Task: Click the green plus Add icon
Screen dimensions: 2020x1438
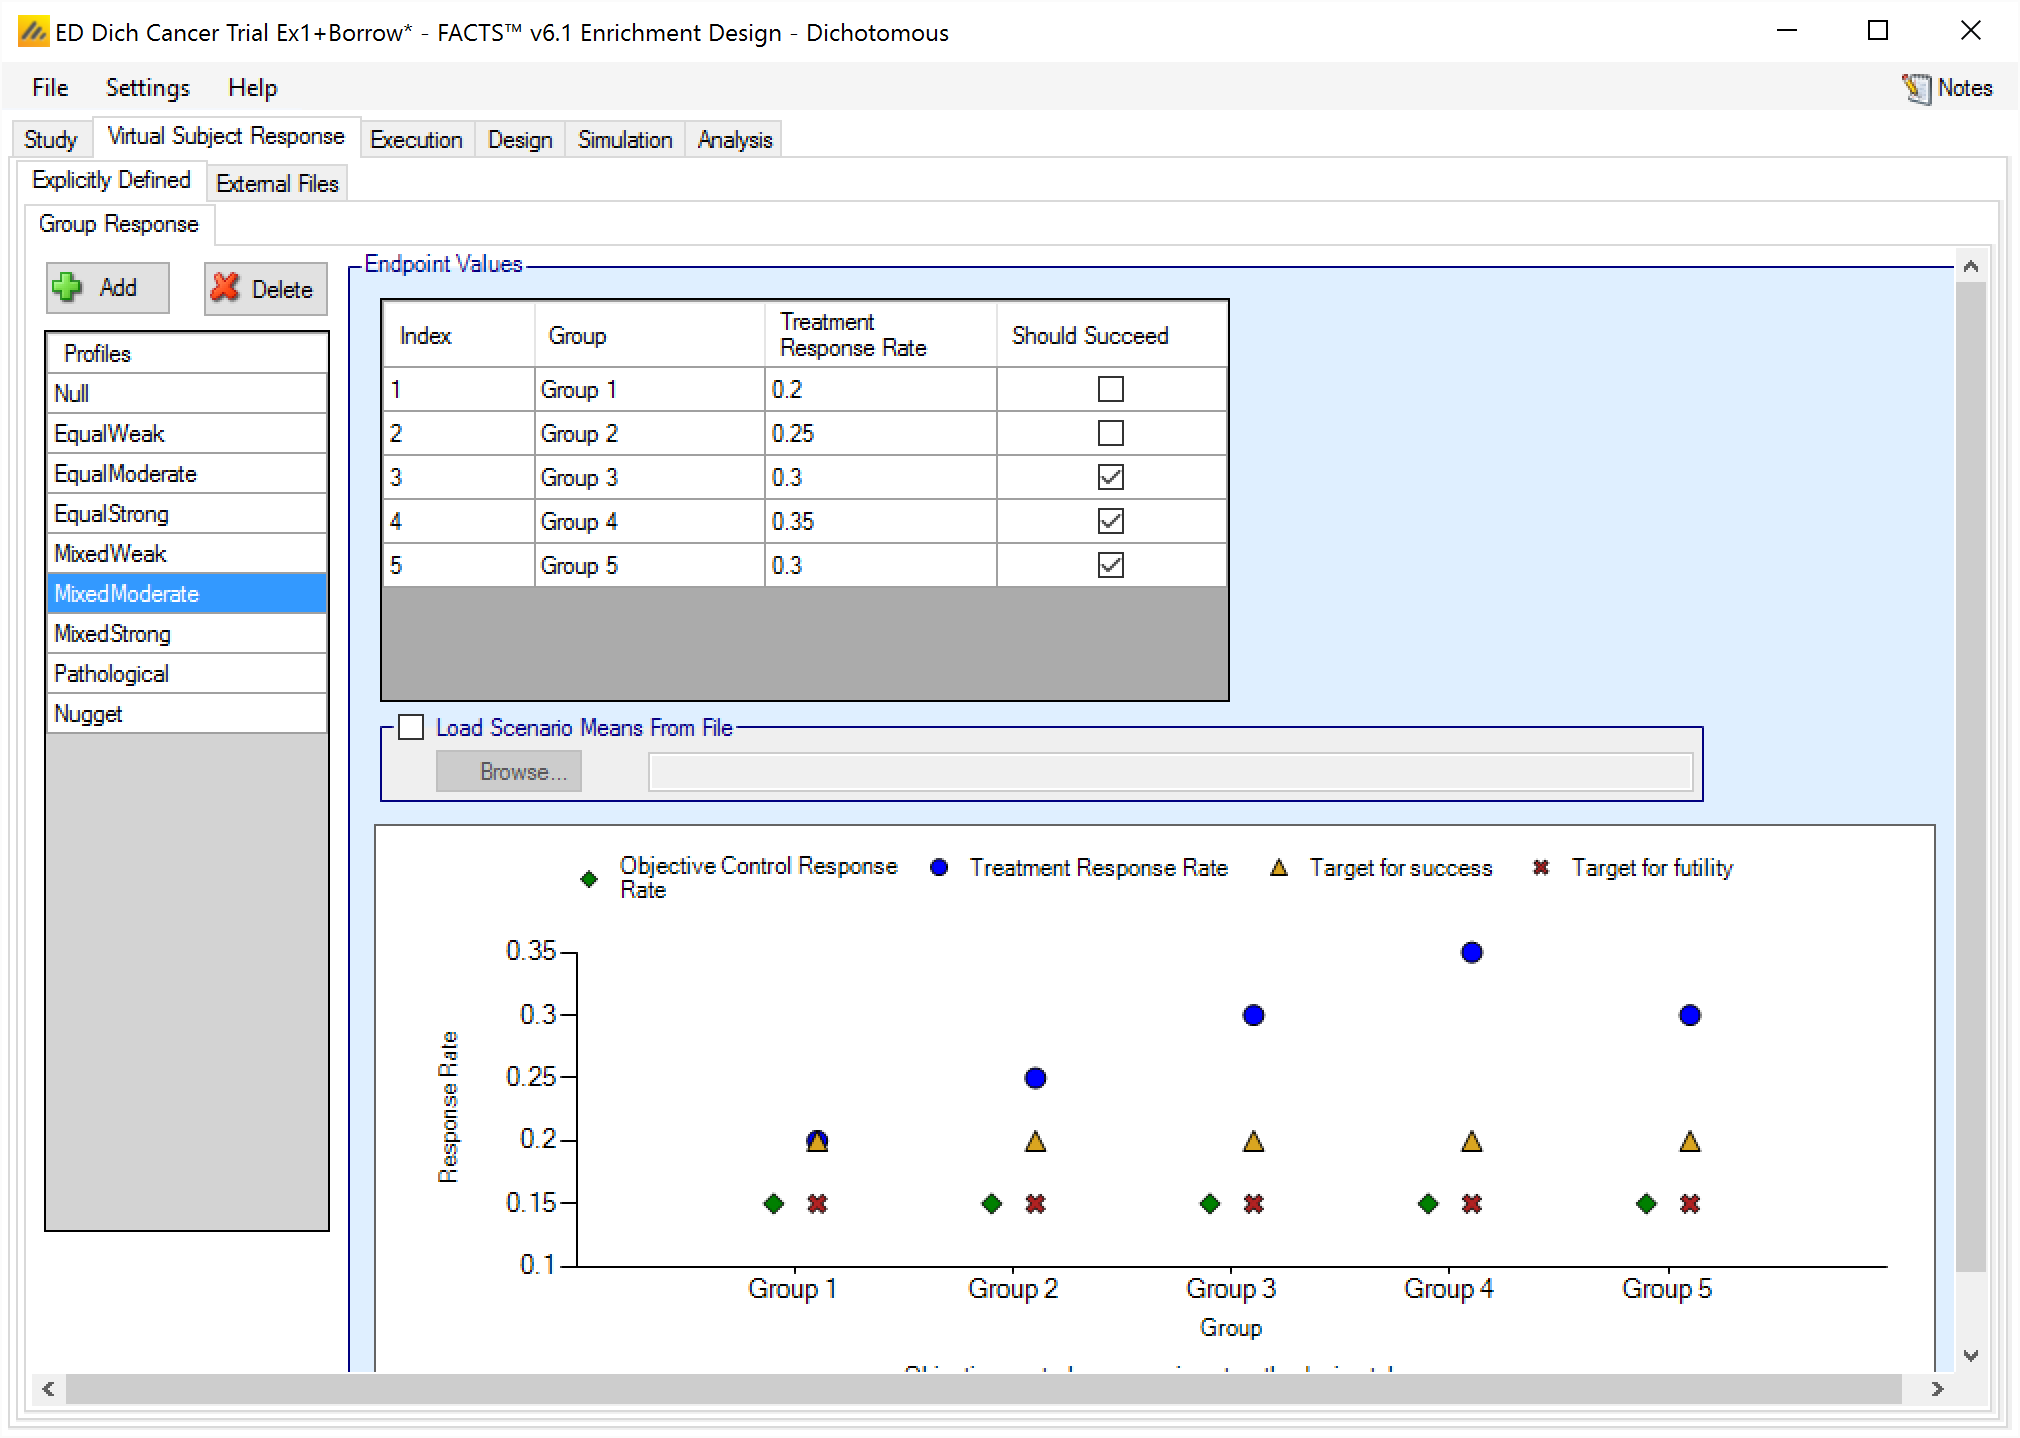Action: point(68,288)
